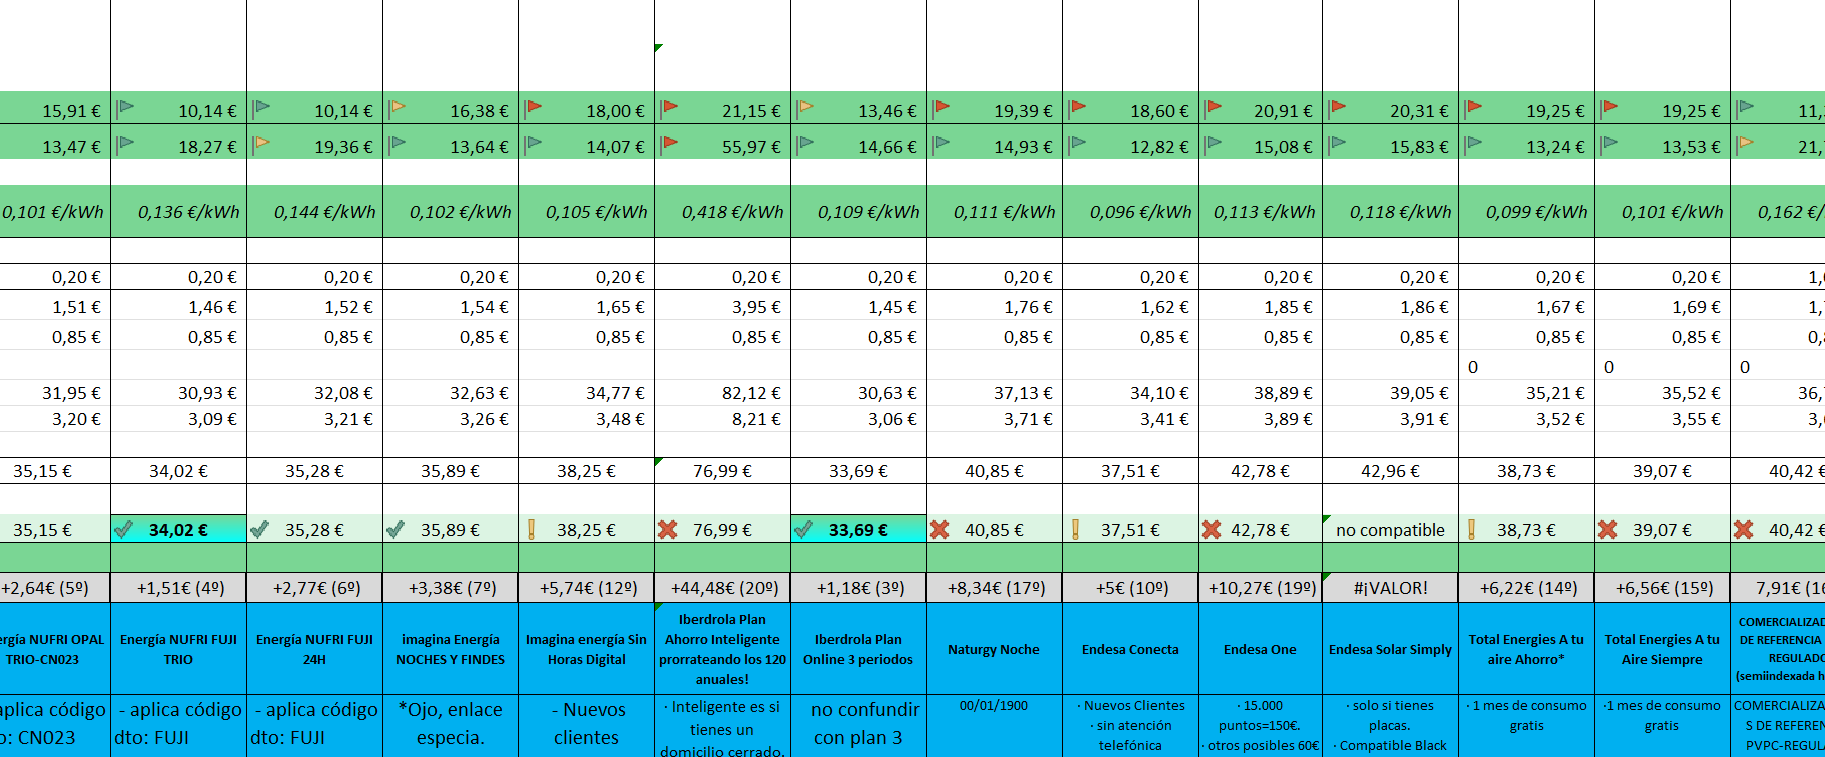Click the +44,48€ (20º) ranking cell
1825x757 pixels.
(x=723, y=587)
